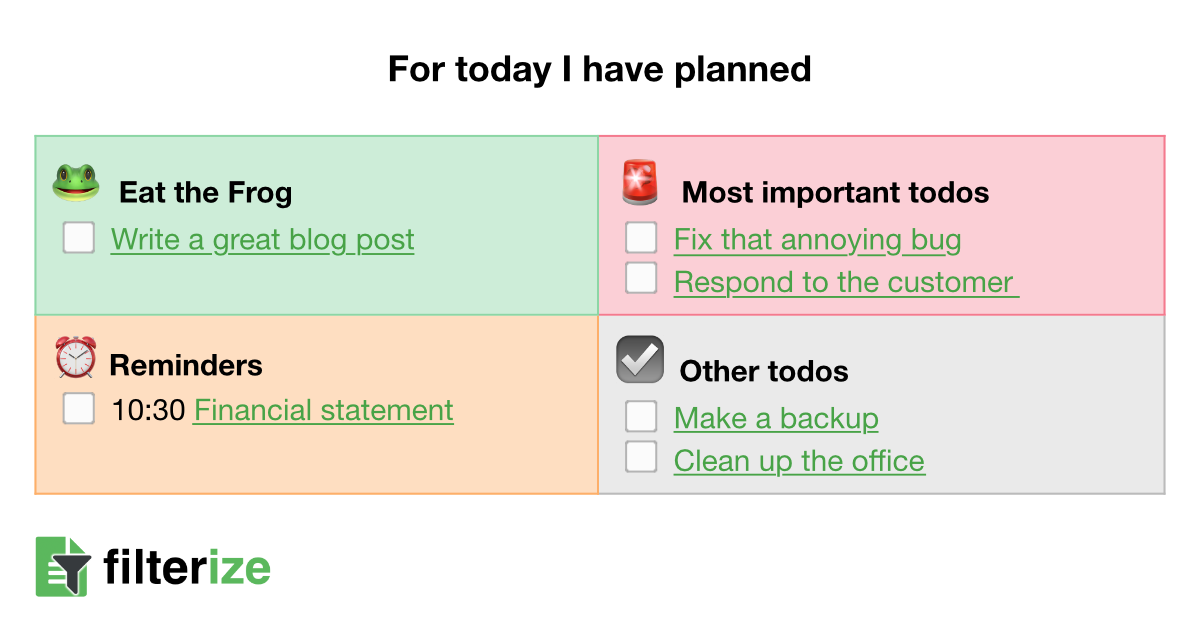1200x628 pixels.
Task: Check the Write a great blog post checkbox
Action: pos(79,238)
